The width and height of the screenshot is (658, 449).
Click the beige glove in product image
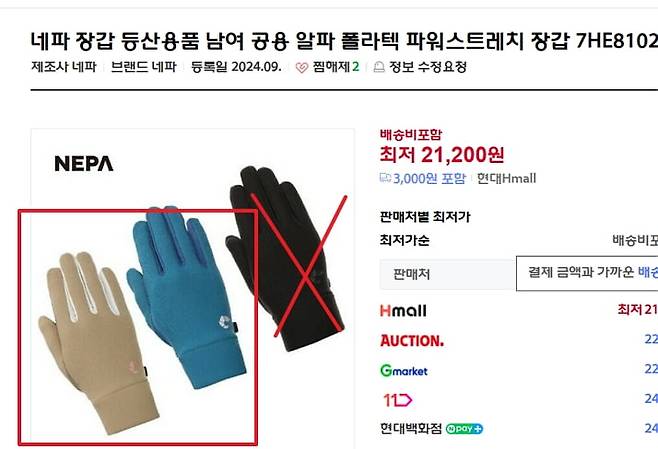[x=97, y=342]
